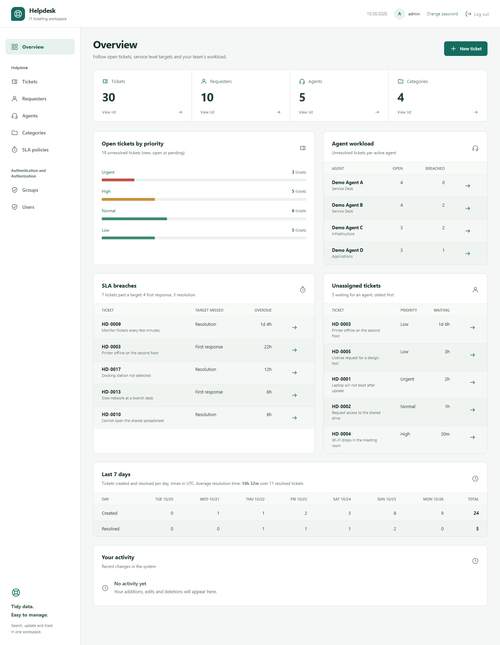Click View list under Categories count

coord(404,112)
